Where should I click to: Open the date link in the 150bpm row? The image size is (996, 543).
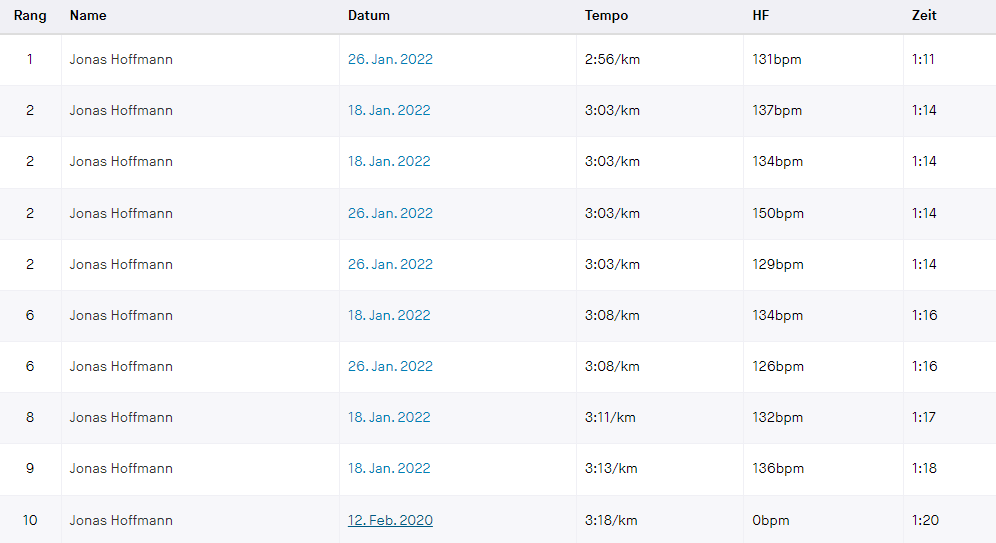[x=390, y=213]
